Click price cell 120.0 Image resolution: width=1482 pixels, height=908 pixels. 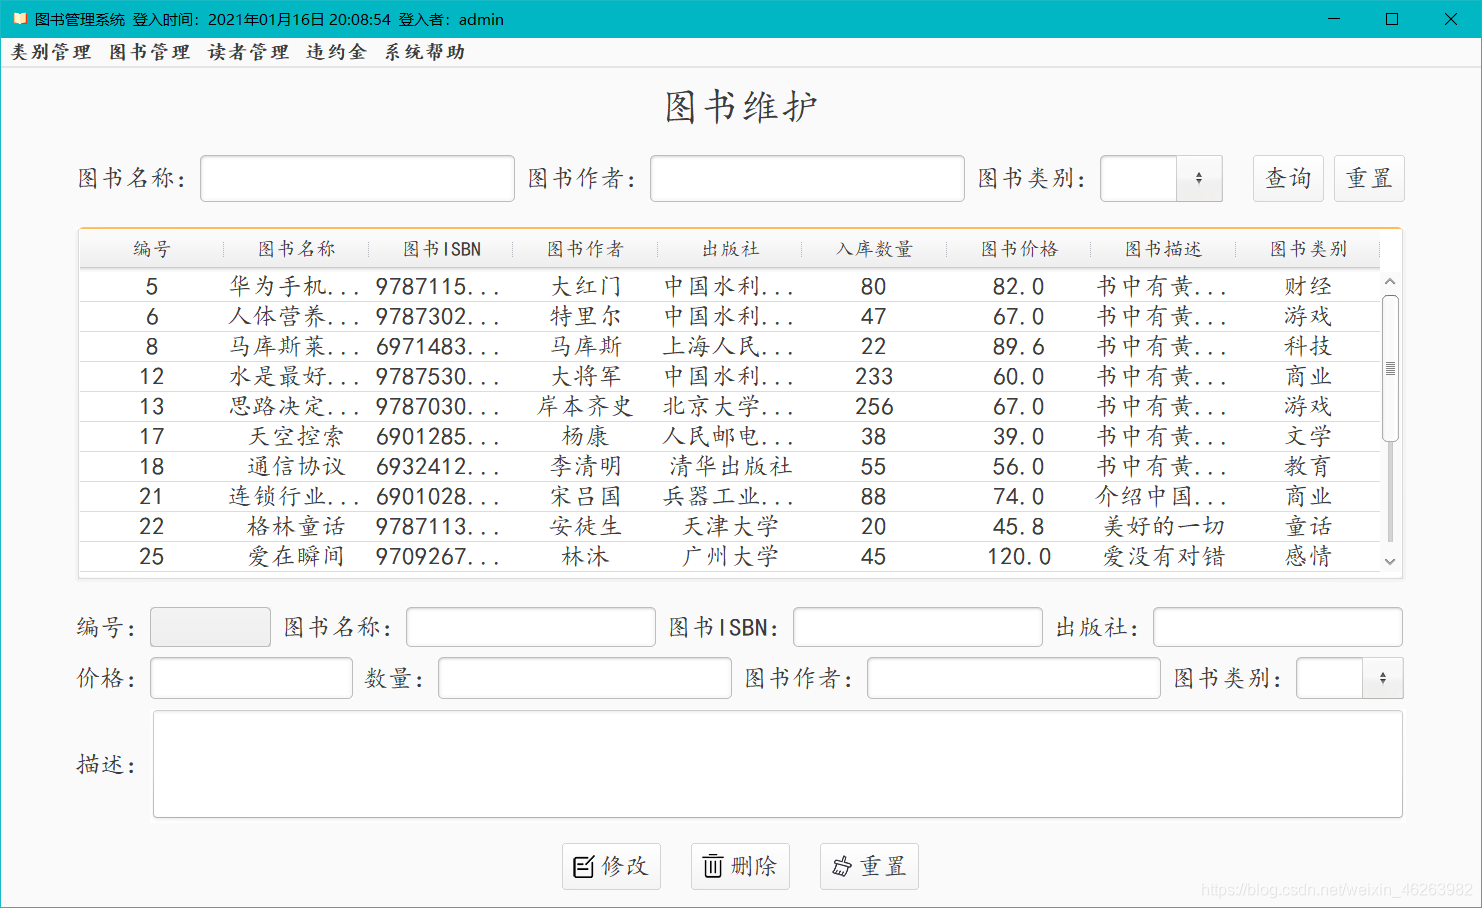(x=1019, y=557)
